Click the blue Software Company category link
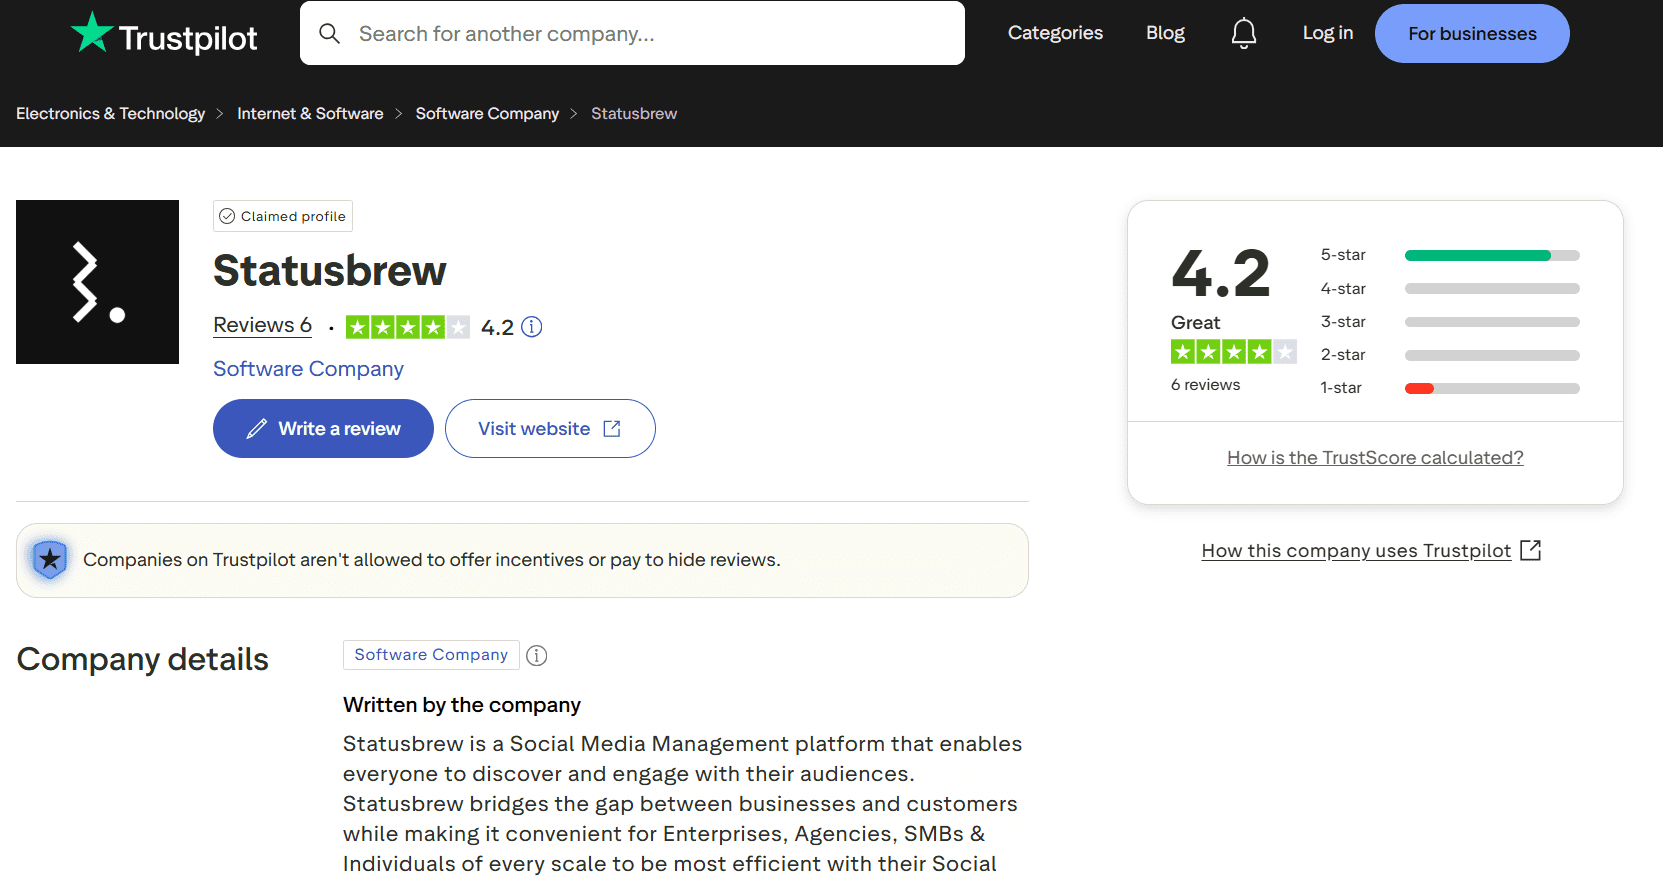This screenshot has height=884, width=1663. pos(308,369)
